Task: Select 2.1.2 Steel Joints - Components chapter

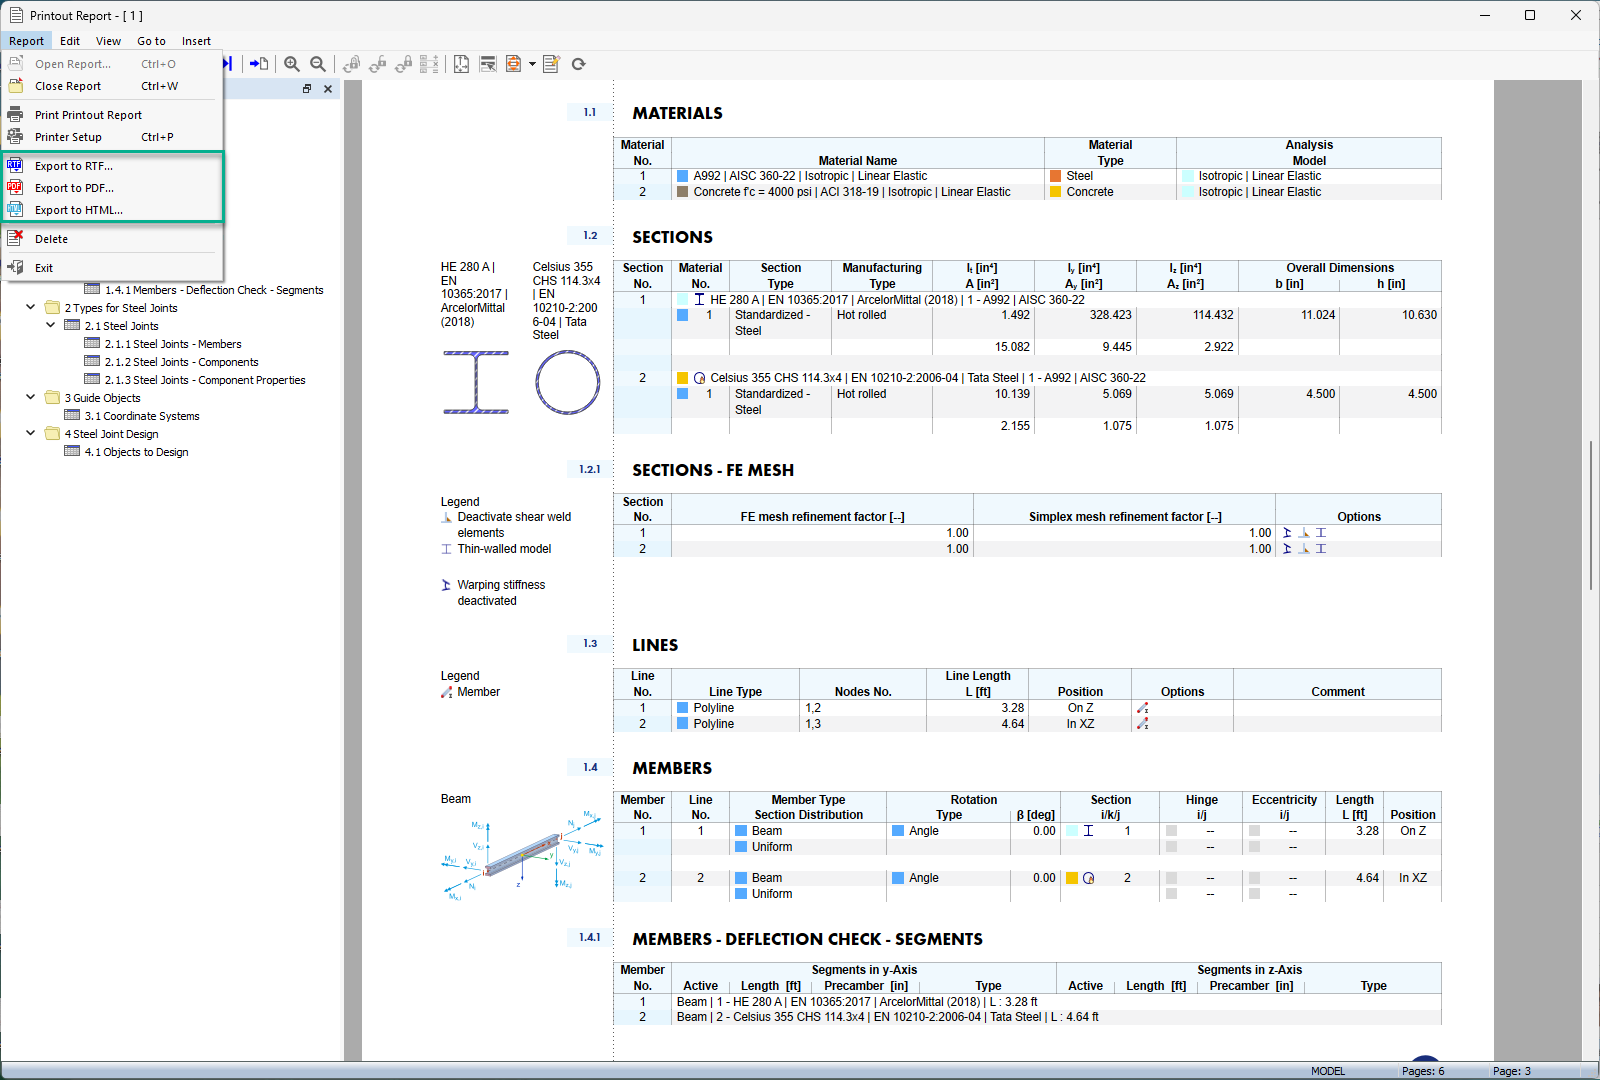Action: (x=182, y=361)
